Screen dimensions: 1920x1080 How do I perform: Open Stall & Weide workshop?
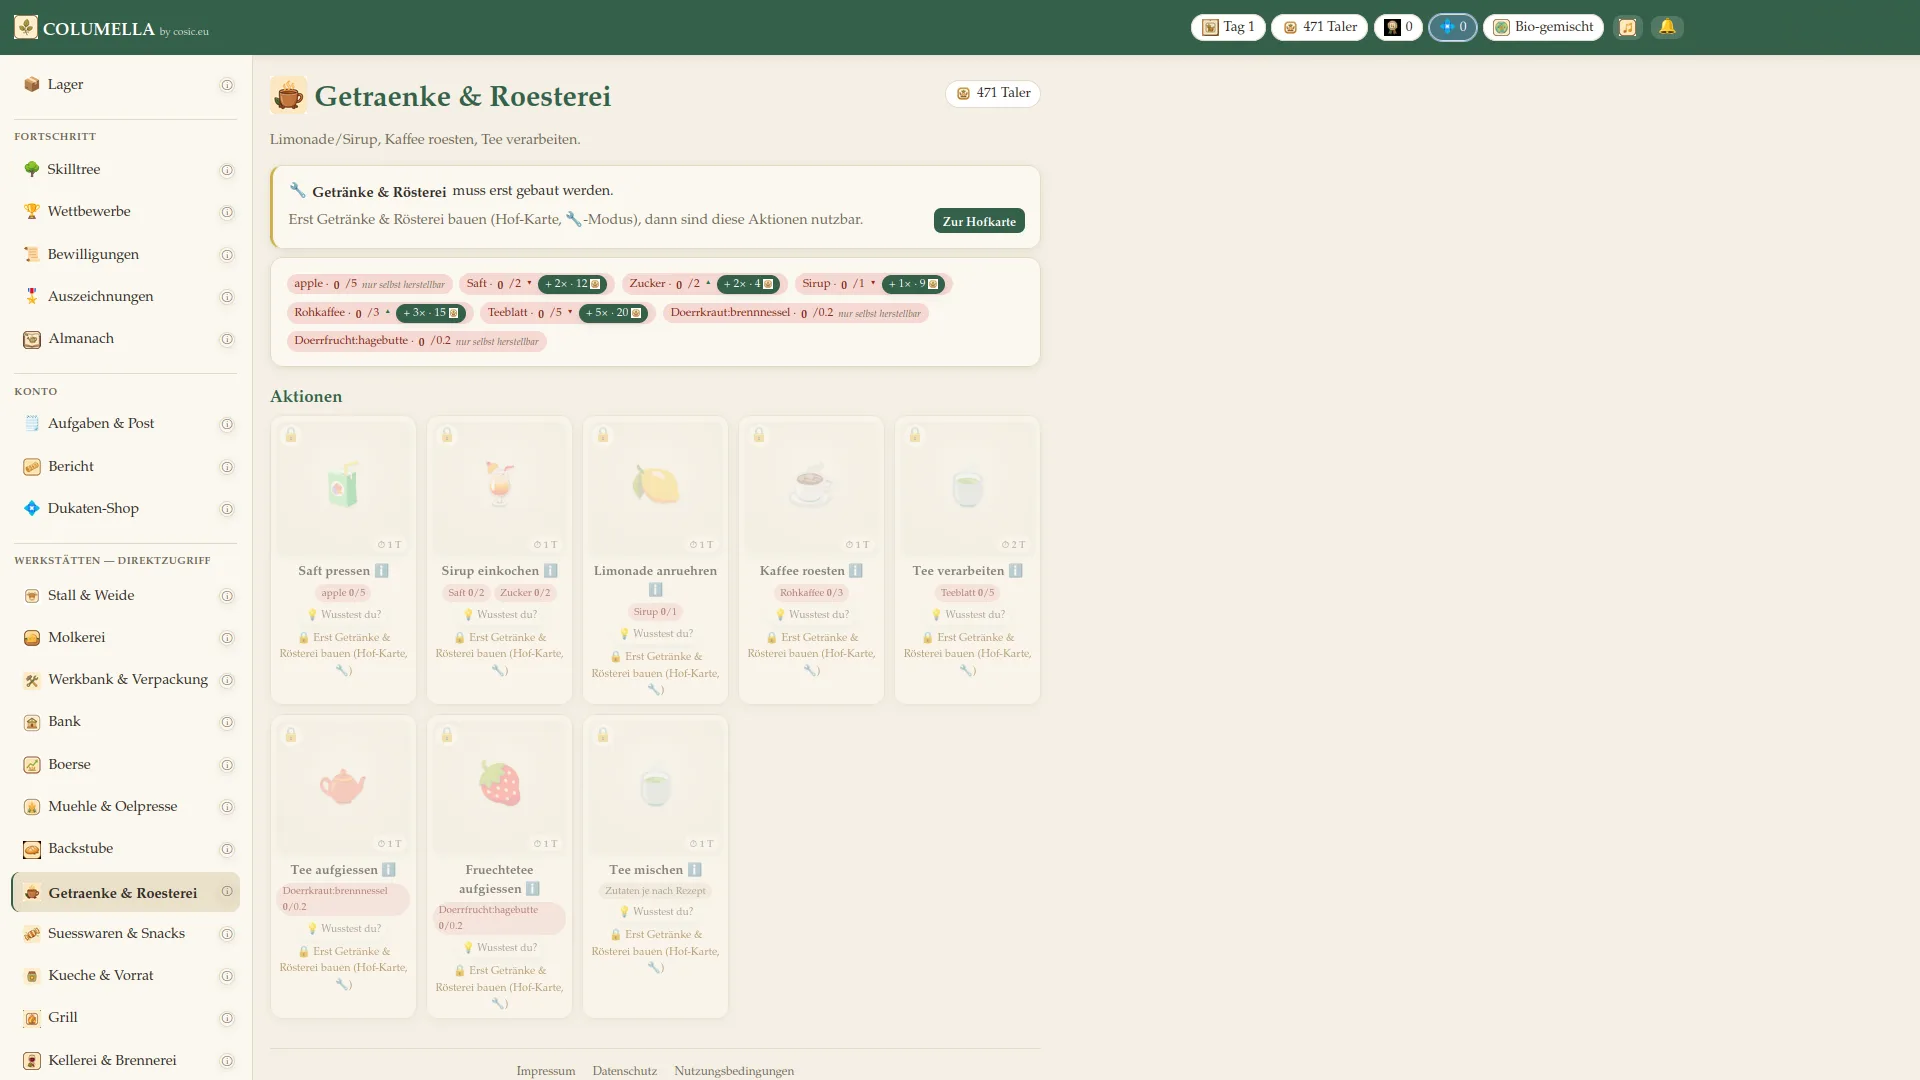(125, 596)
